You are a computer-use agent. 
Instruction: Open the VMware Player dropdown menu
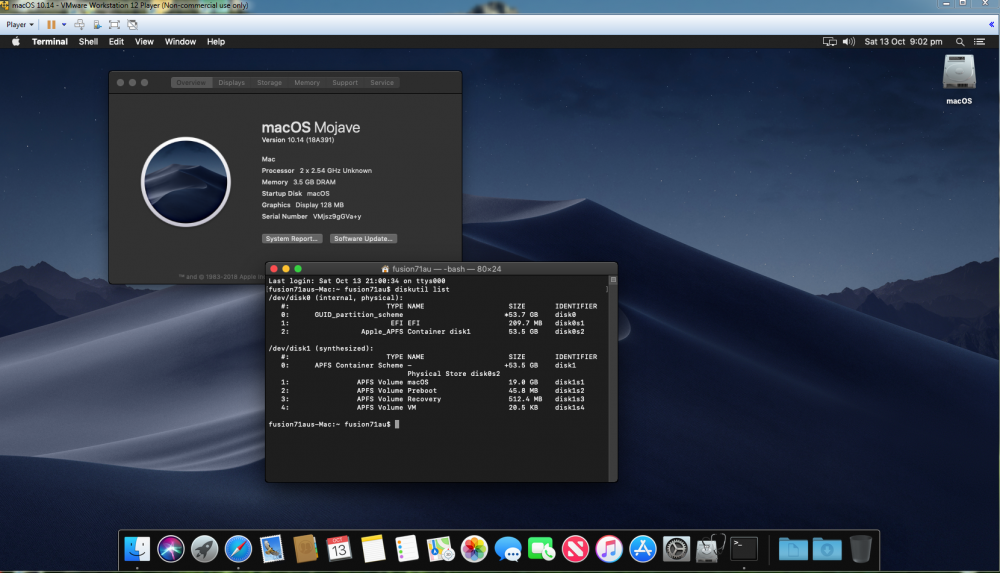pos(20,24)
